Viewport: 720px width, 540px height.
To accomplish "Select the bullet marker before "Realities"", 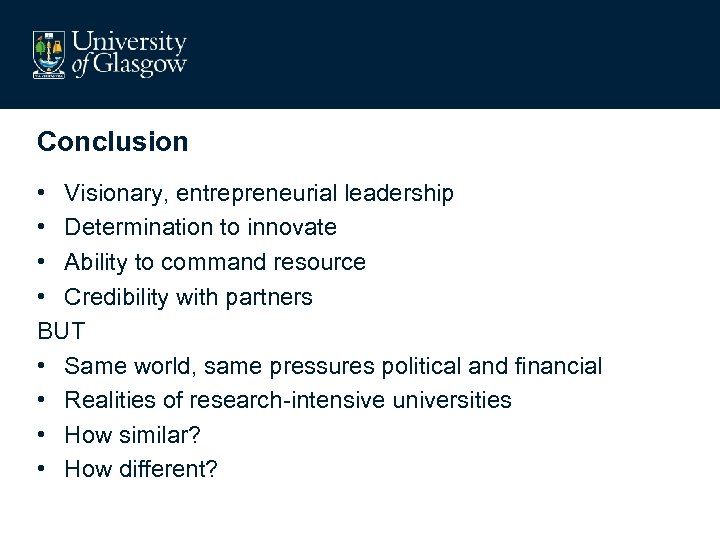I will (x=42, y=400).
